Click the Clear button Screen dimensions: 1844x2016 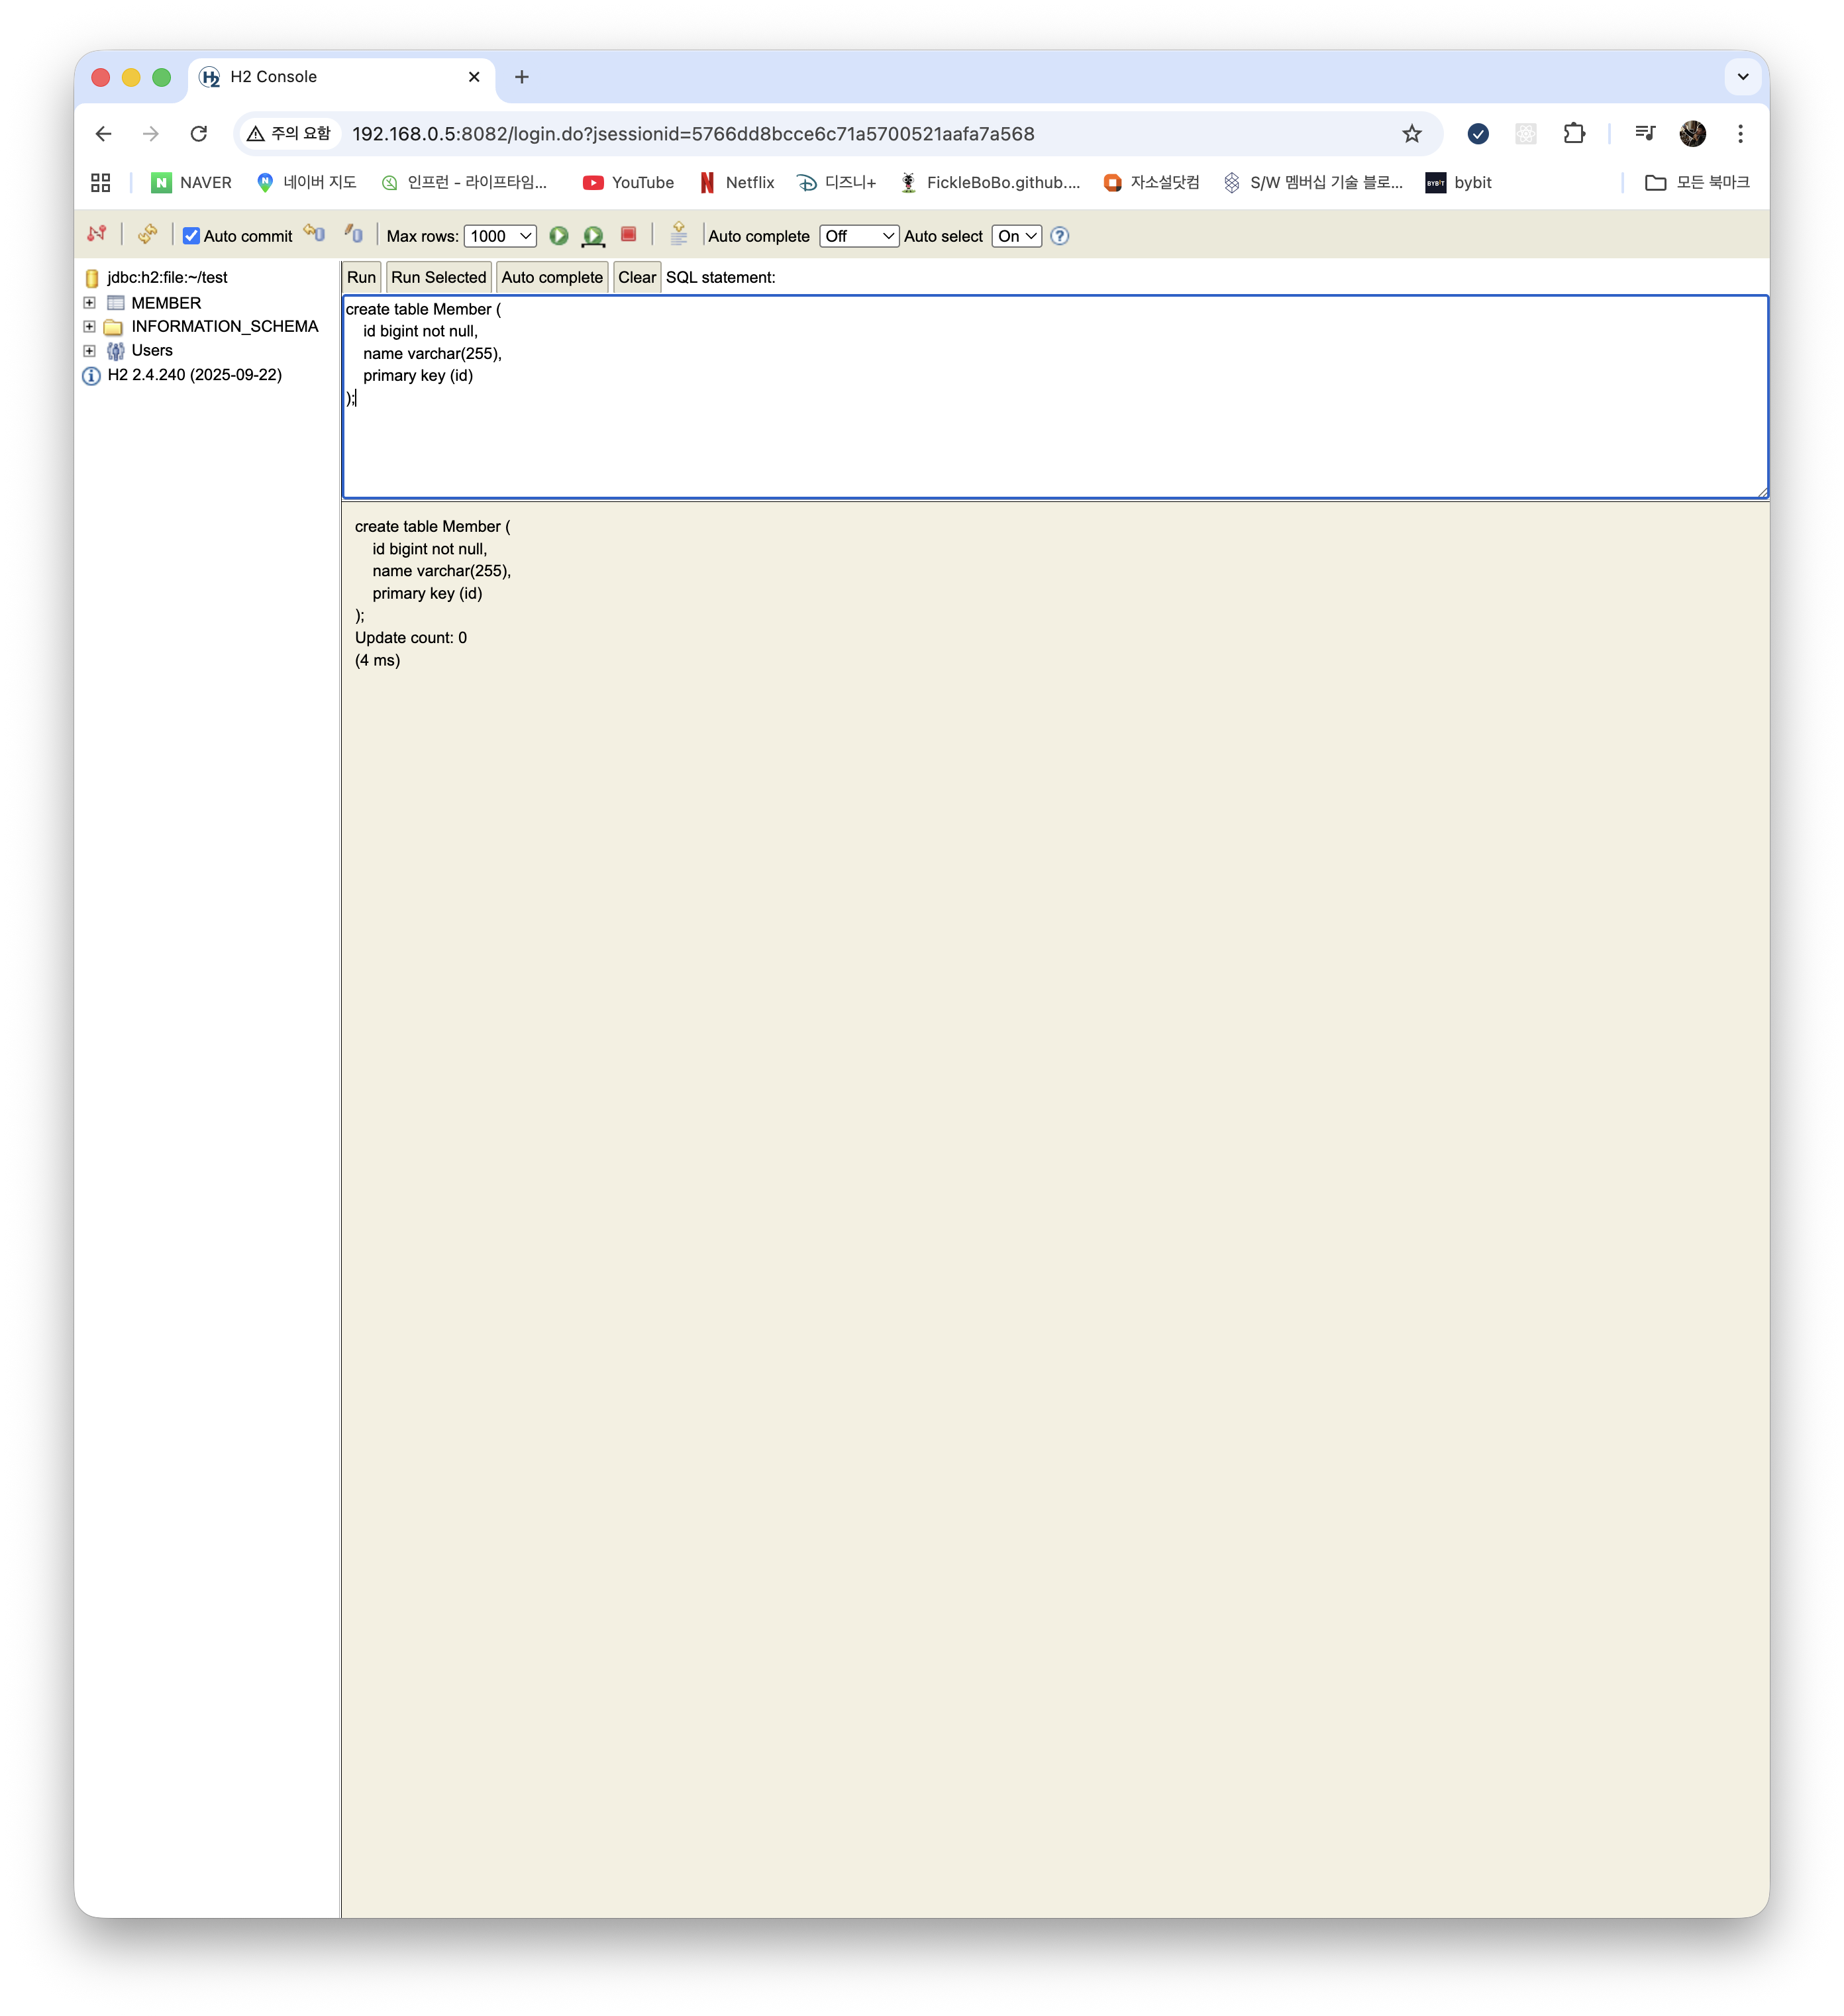pos(636,277)
